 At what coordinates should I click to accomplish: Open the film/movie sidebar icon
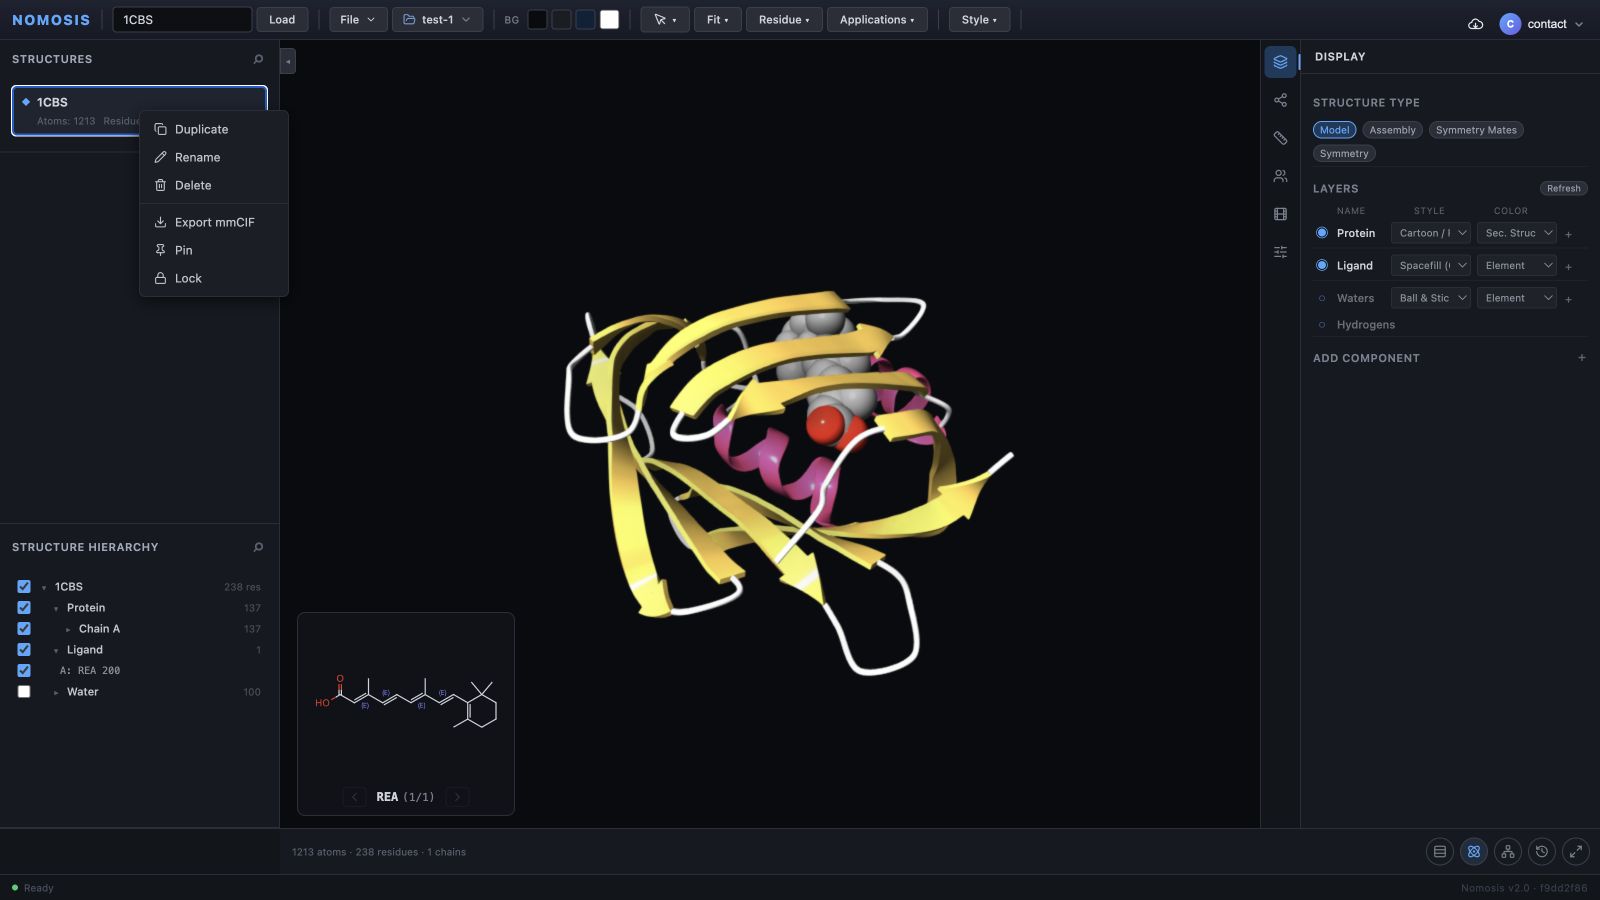1280,214
